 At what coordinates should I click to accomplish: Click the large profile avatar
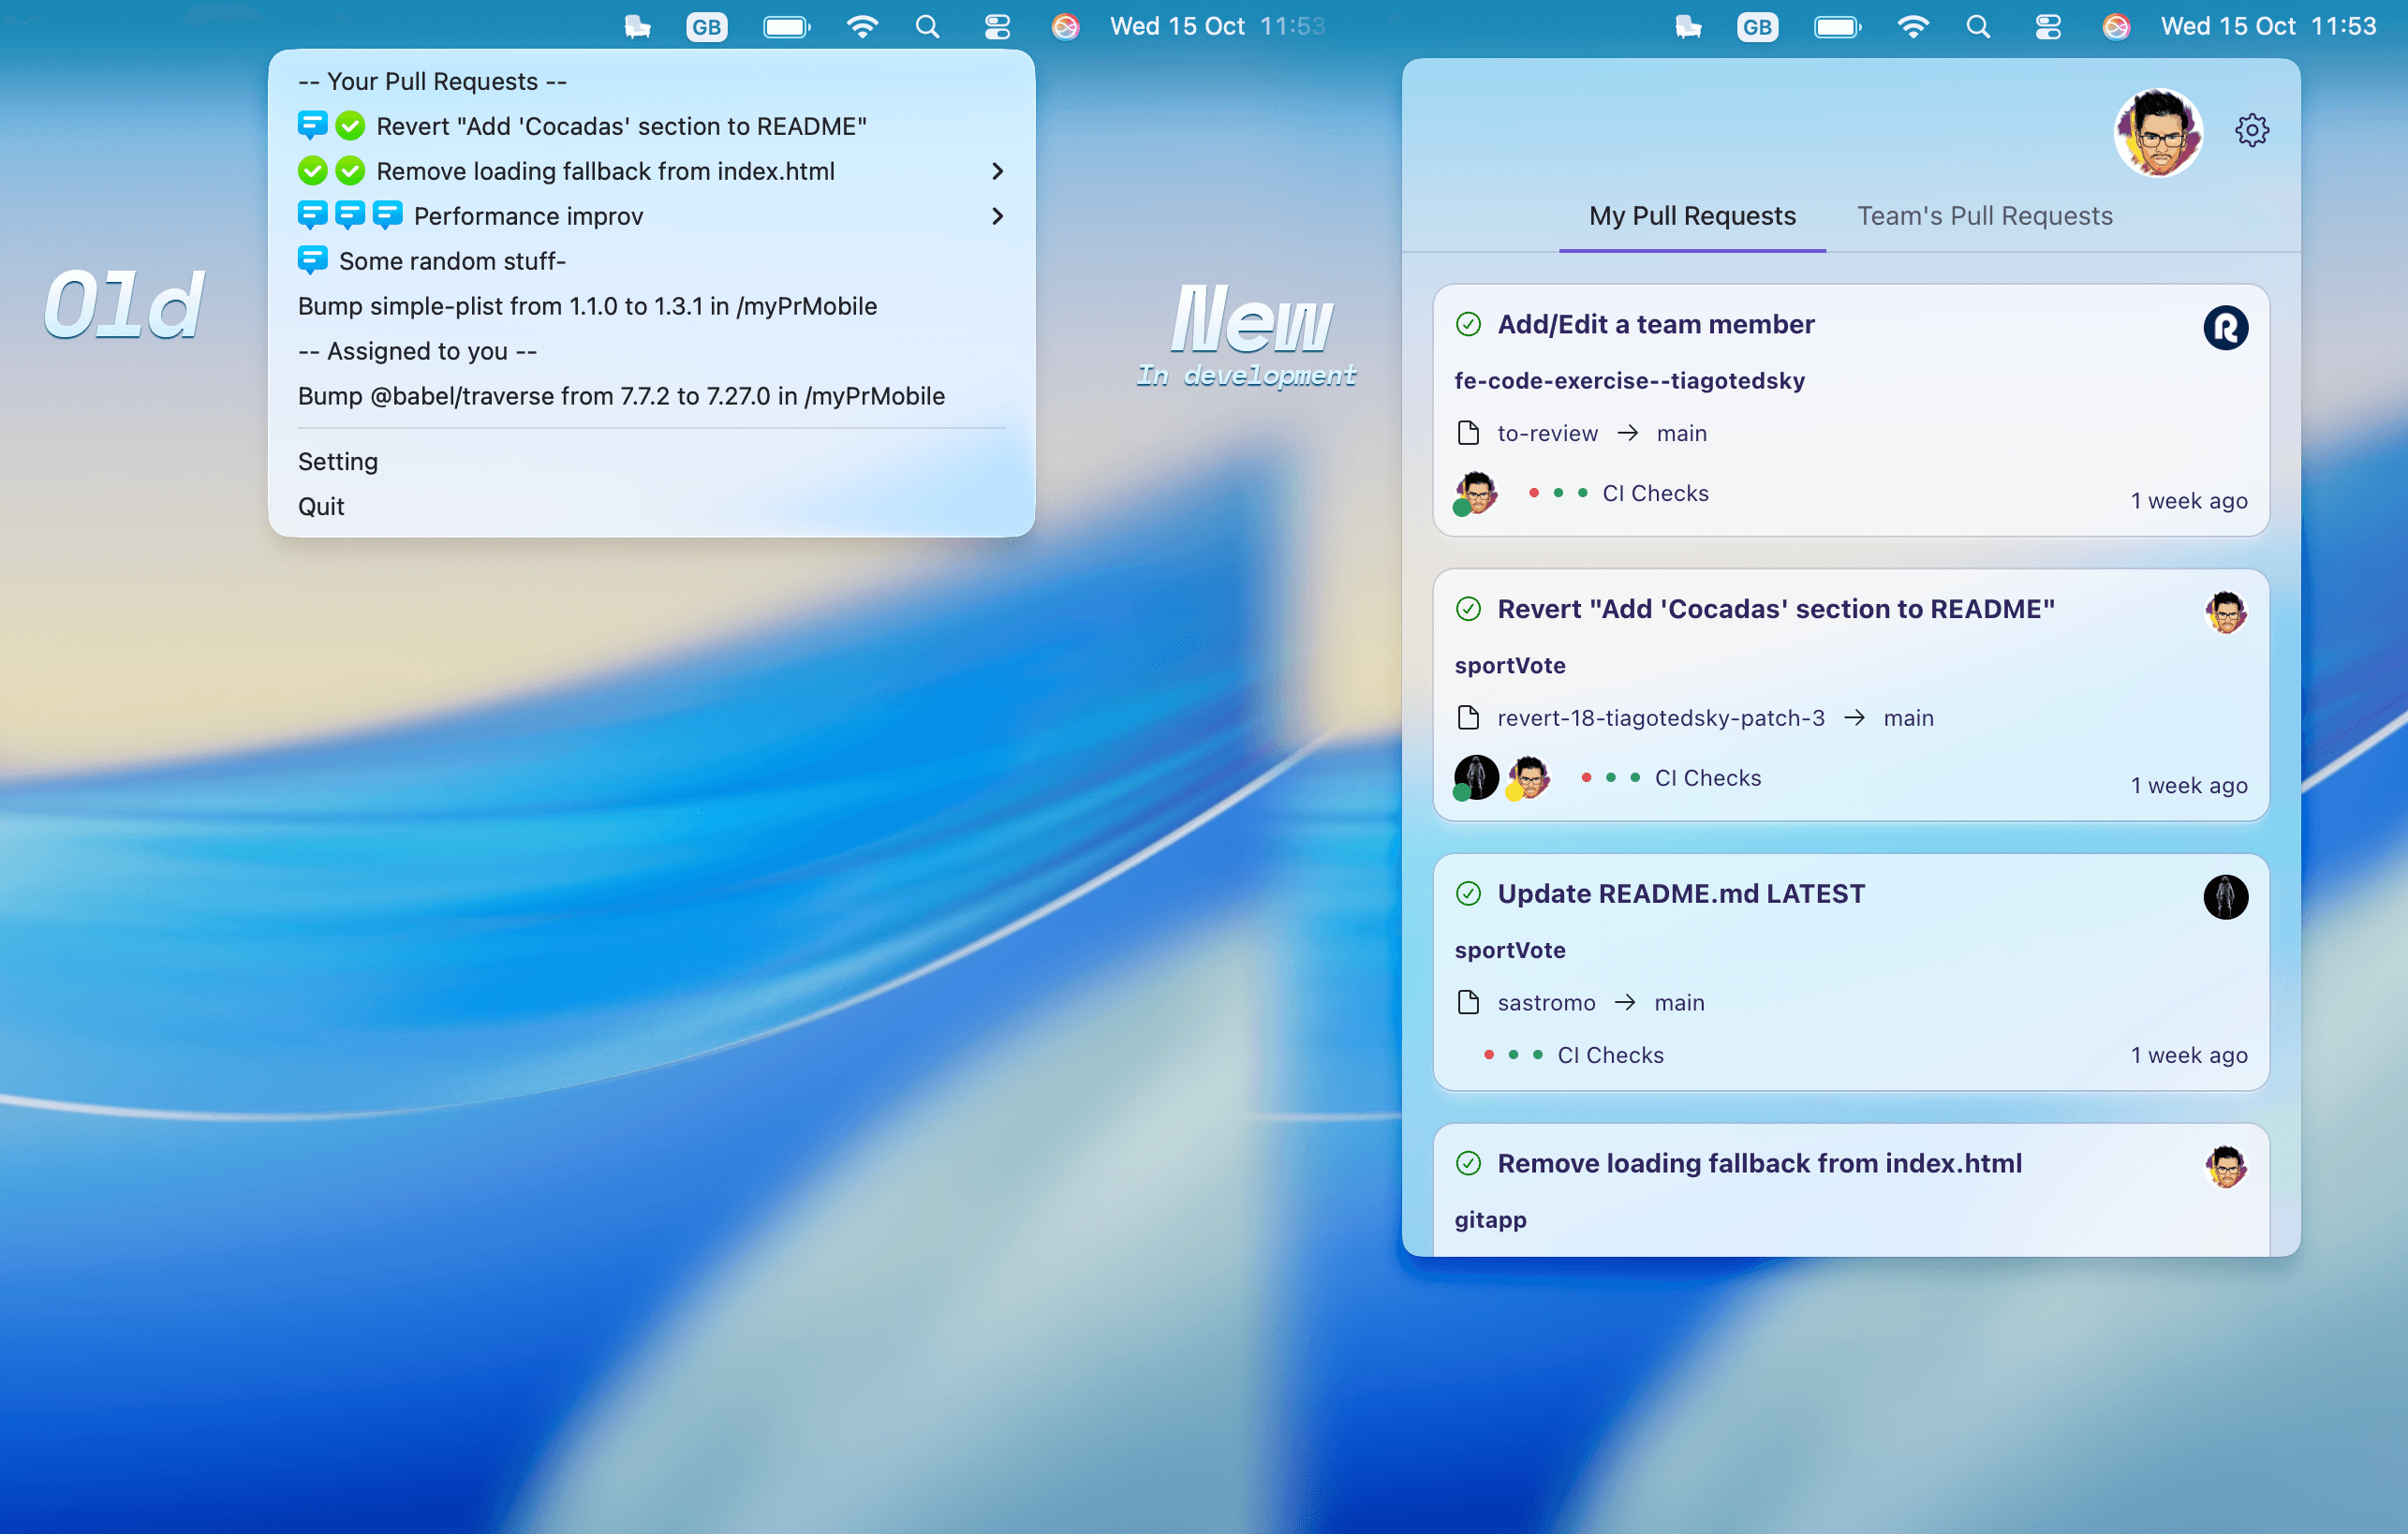(2158, 133)
